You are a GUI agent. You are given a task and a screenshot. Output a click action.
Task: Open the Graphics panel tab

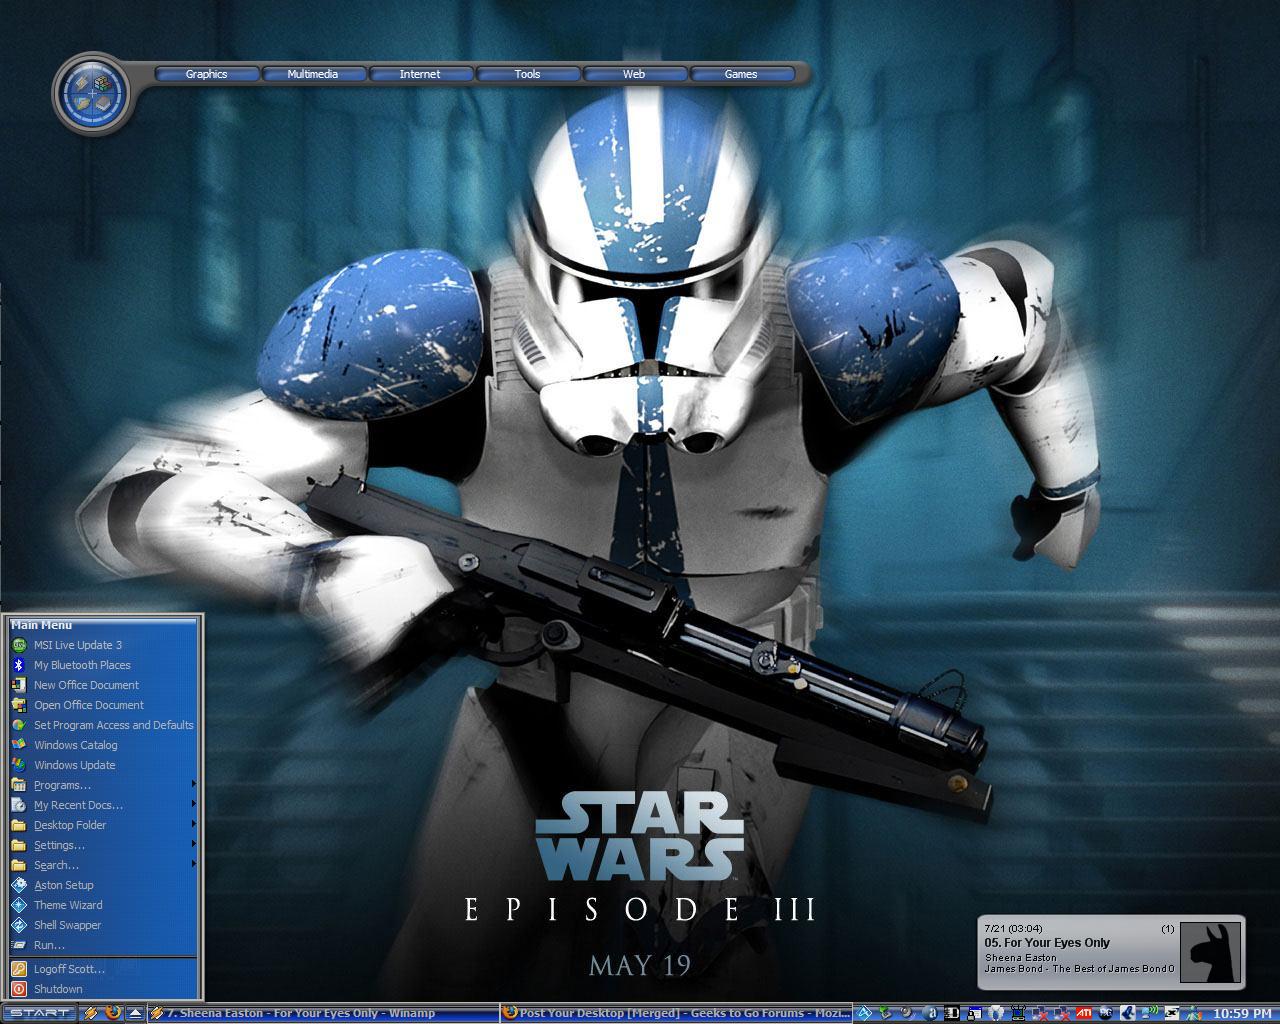[207, 74]
